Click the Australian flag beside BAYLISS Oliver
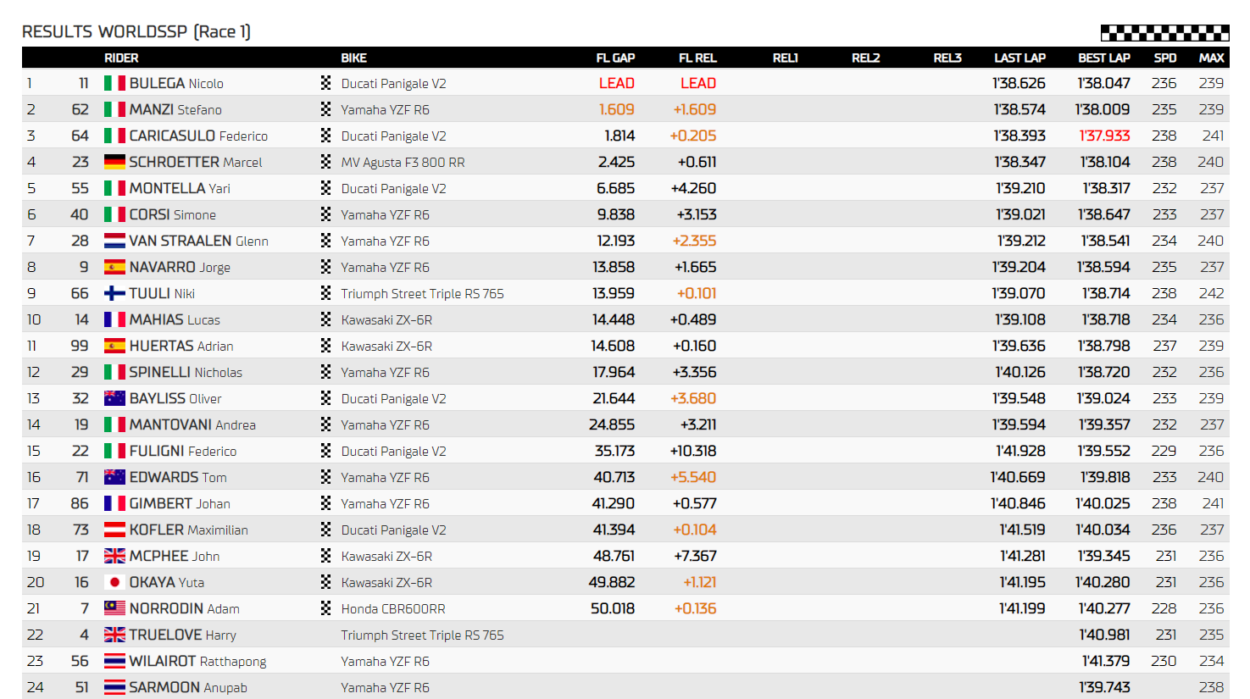Screen dimensions: 1250x699 point(114,398)
